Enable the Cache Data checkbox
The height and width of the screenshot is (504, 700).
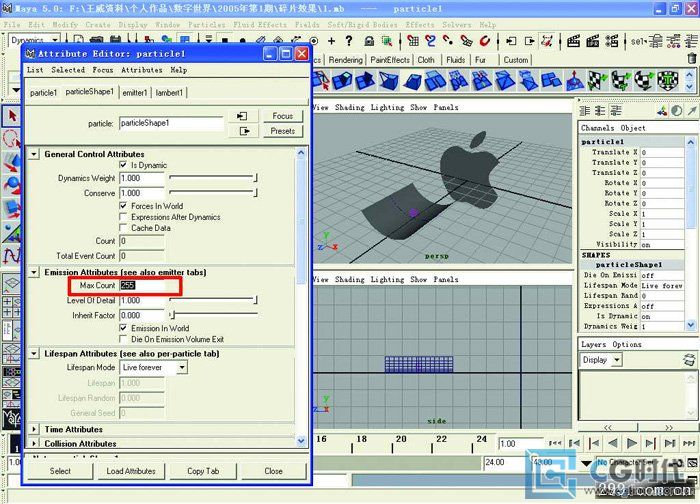tap(123, 228)
